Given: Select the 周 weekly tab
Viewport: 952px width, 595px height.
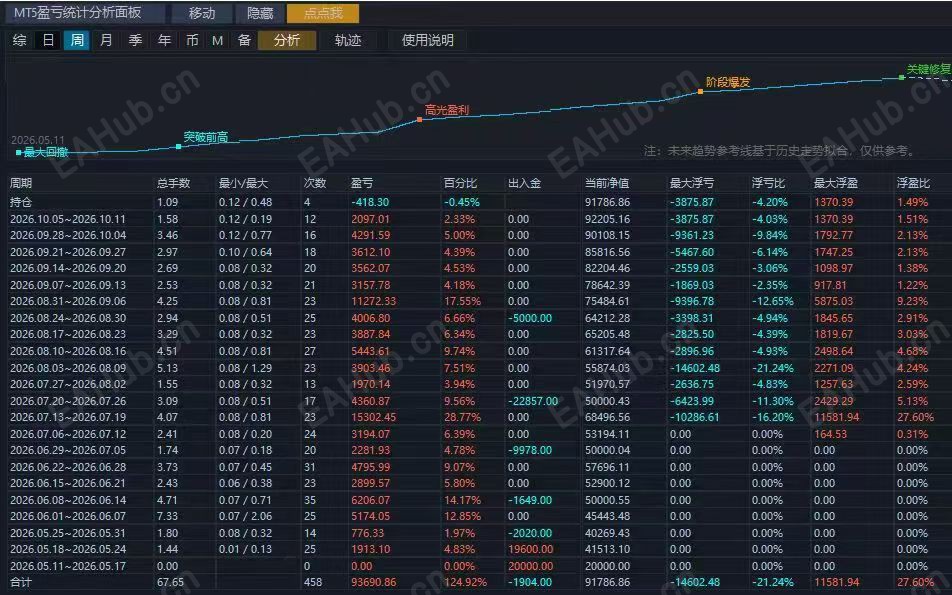Looking at the screenshot, I should tap(77, 40).
